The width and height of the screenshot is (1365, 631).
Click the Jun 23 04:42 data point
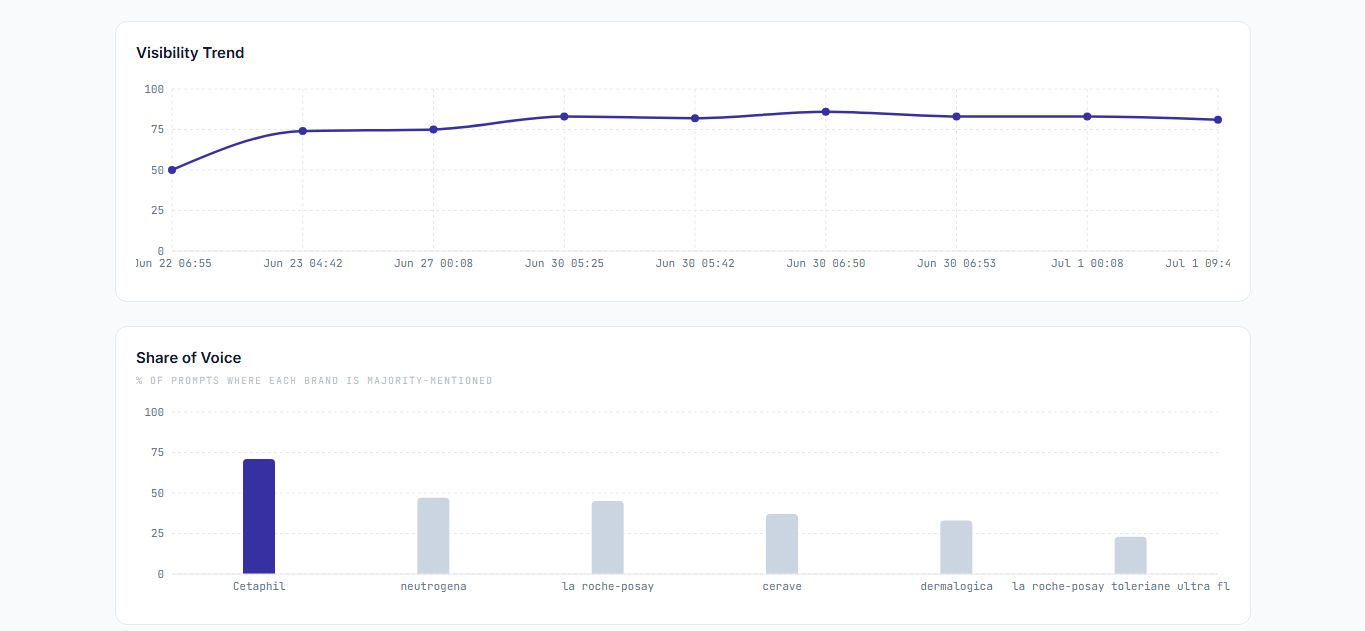tap(303, 131)
